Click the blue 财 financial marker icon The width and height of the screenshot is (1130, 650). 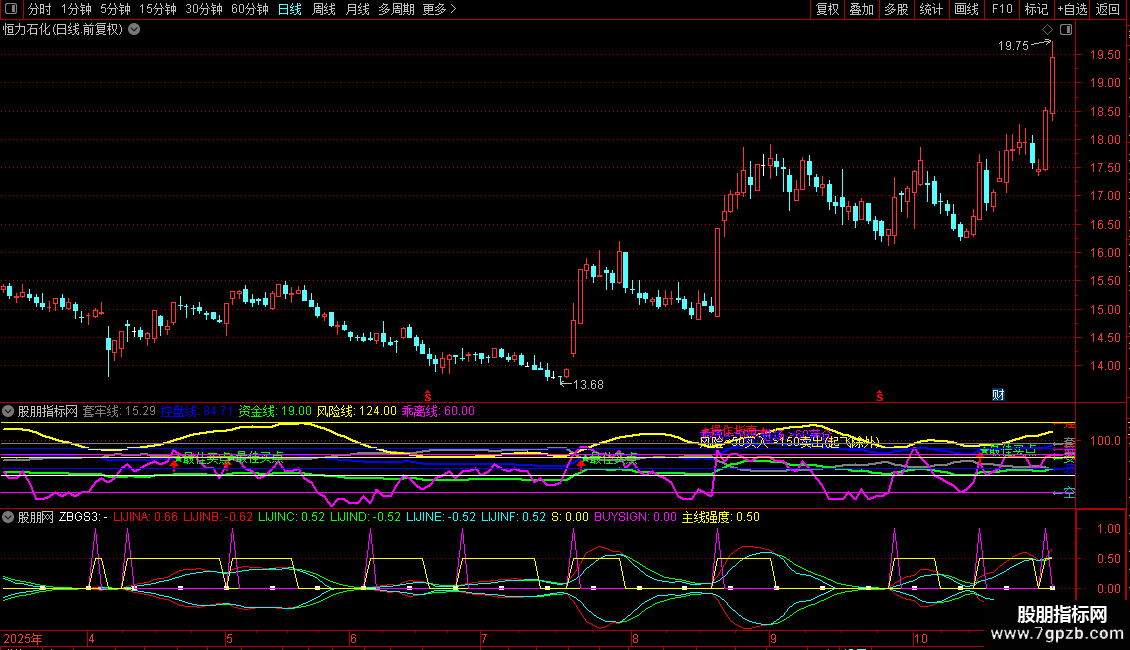(x=997, y=395)
